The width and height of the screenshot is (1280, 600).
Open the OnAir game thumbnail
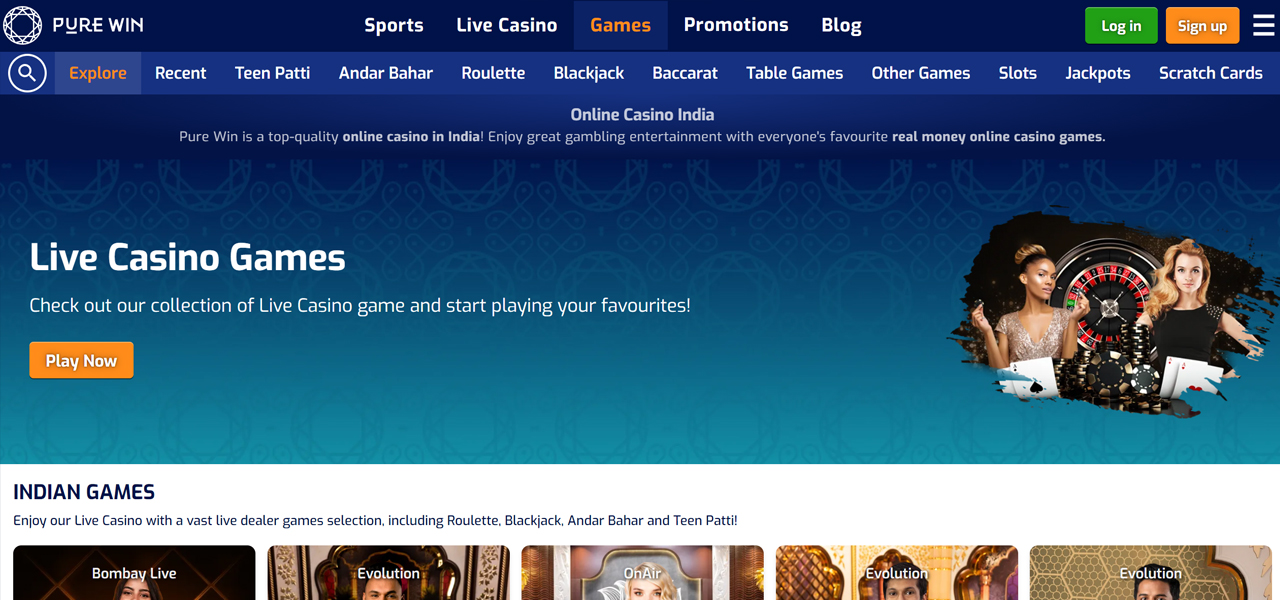point(642,573)
